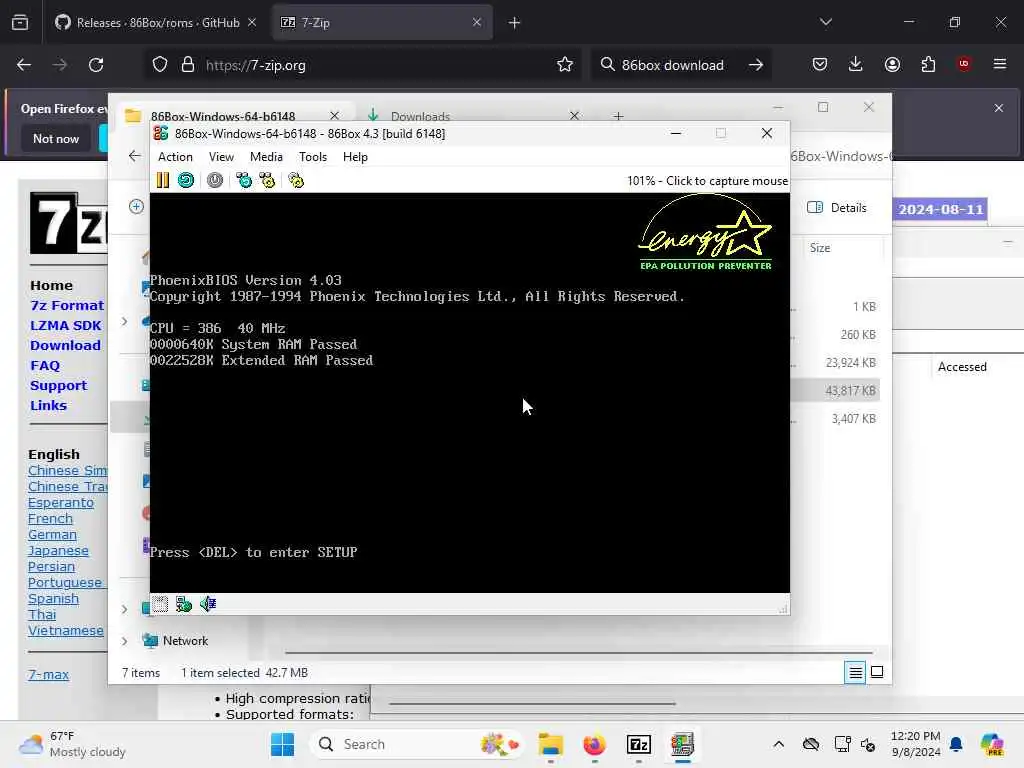Screen dimensions: 1024x768
Task: Close the 7-Zip browser tab
Action: [x=477, y=22]
